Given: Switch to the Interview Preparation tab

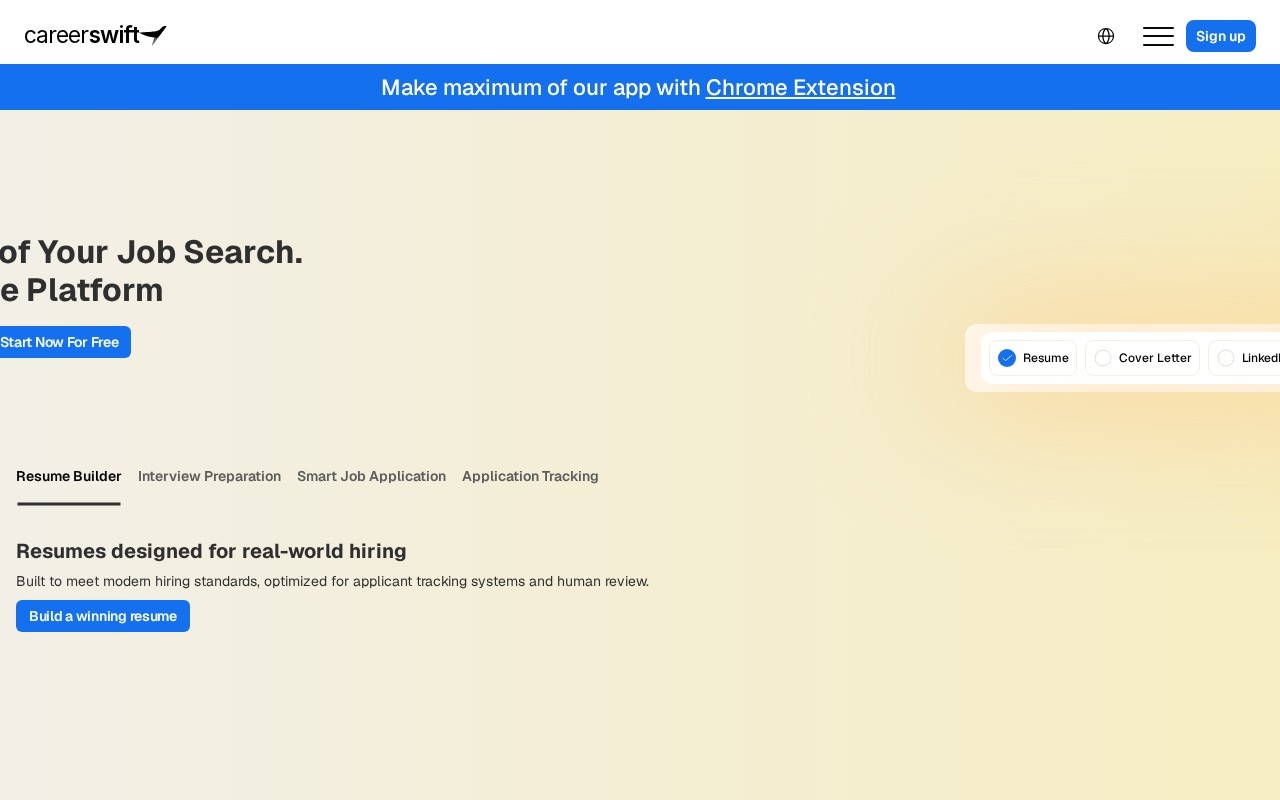Looking at the screenshot, I should [209, 476].
